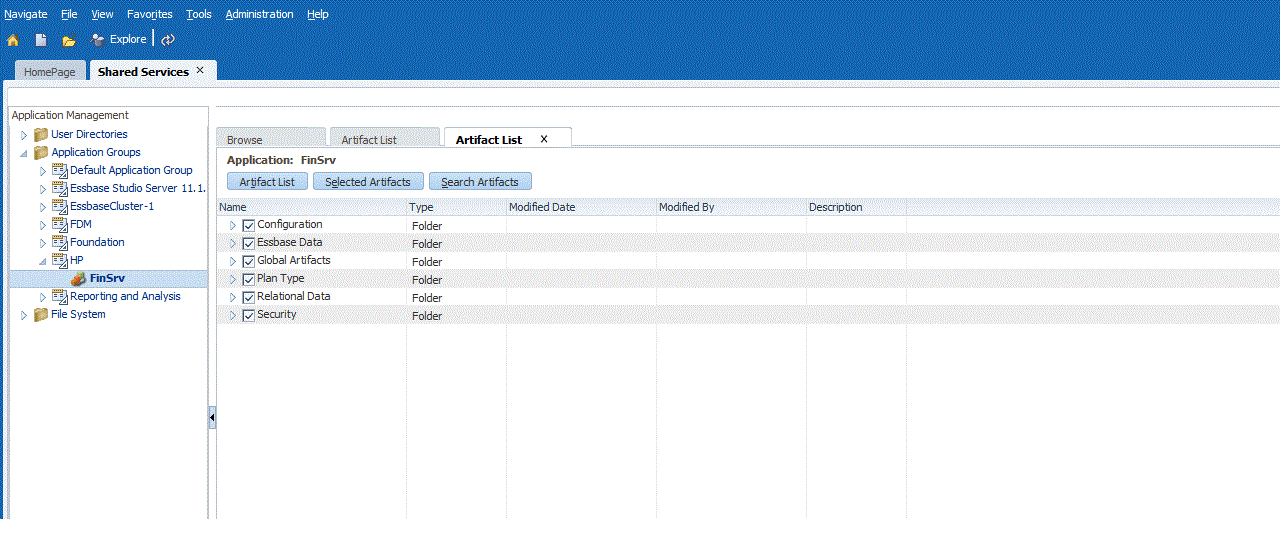Open the View menu
1280x540 pixels.
point(102,14)
